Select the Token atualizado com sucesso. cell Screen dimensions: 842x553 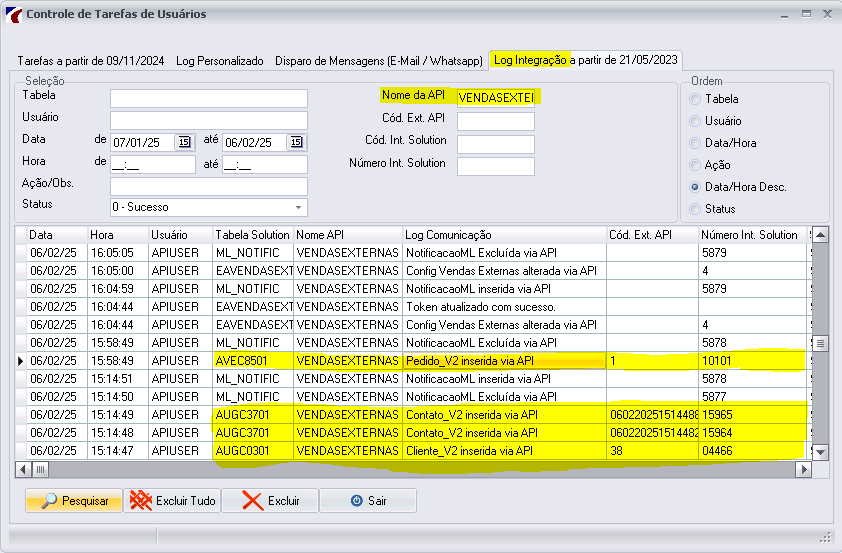click(505, 307)
